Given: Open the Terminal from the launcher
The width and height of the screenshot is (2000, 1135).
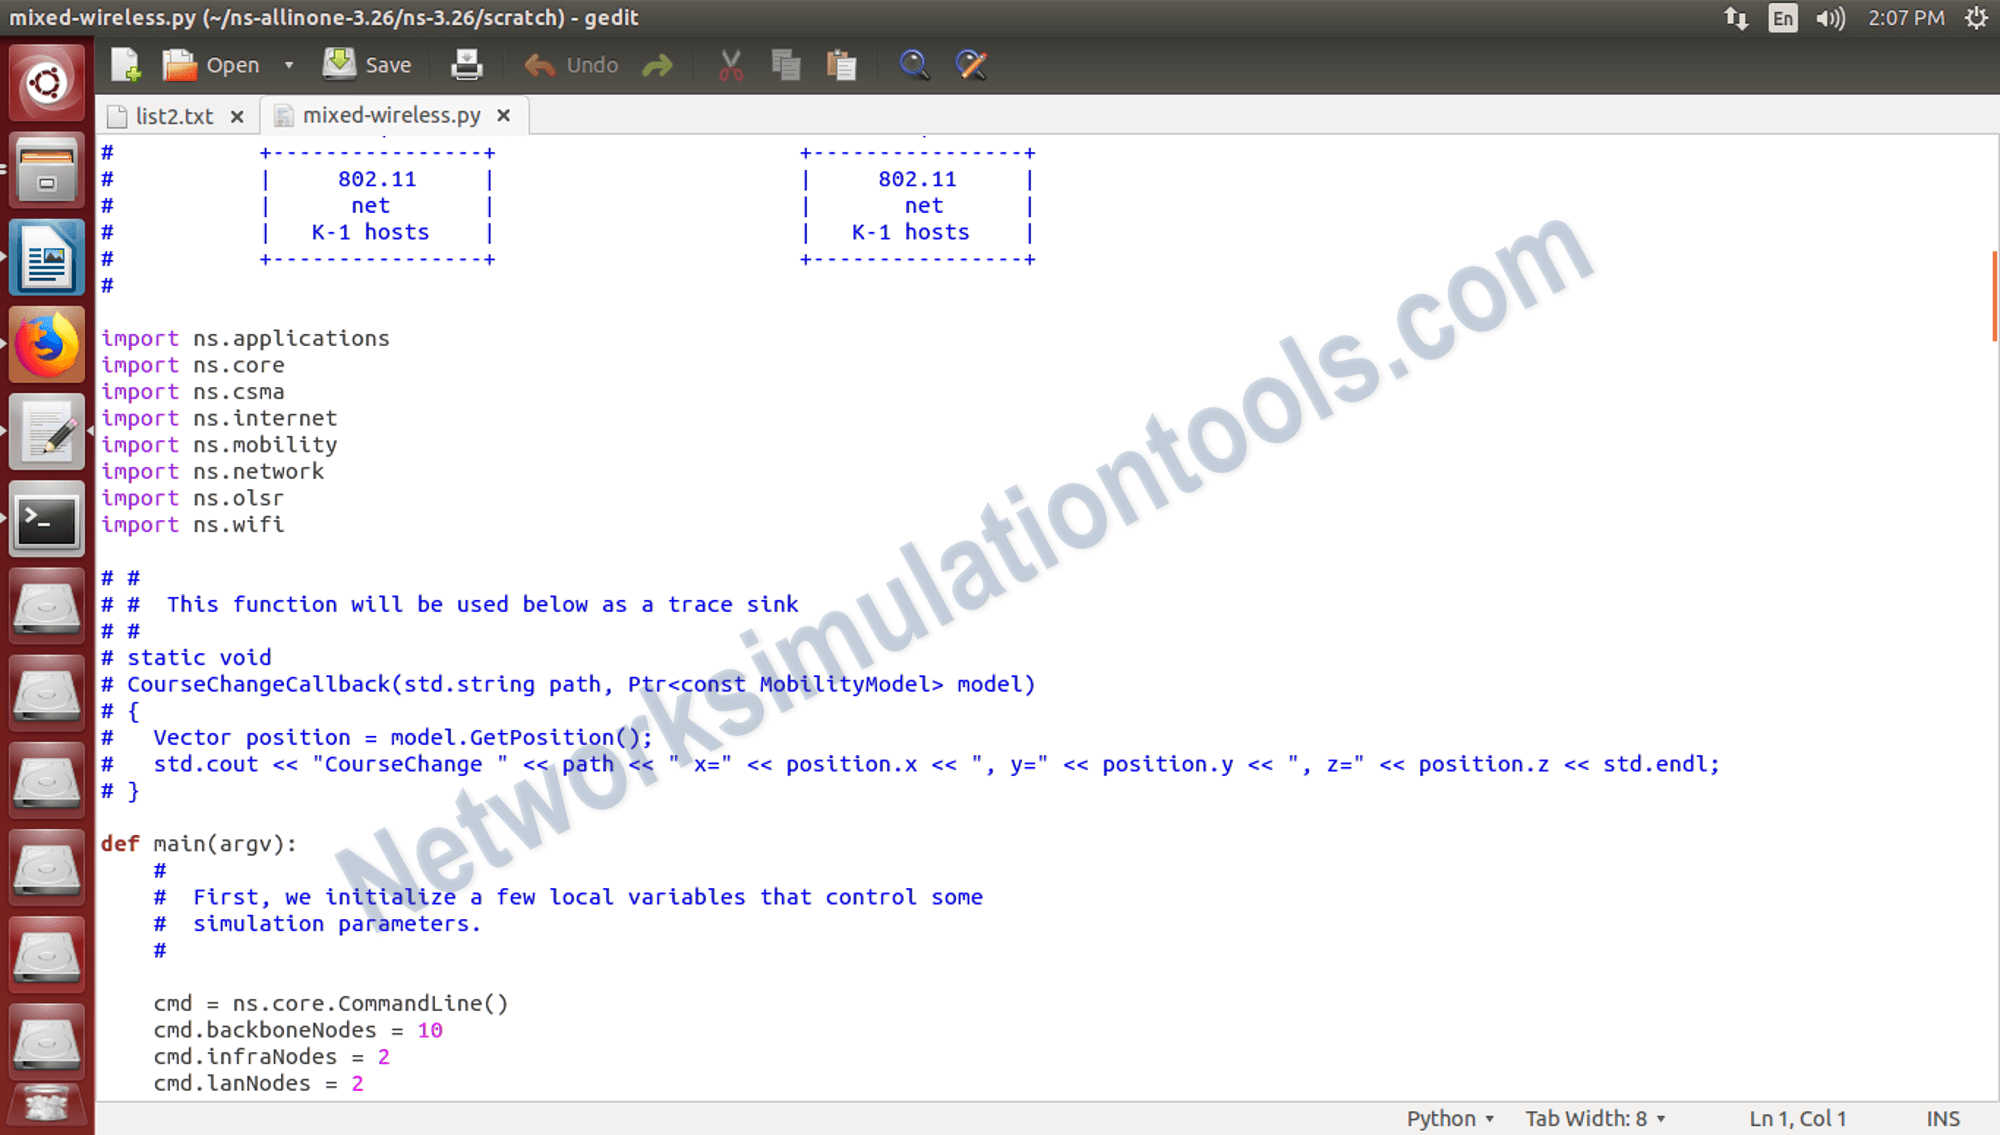Looking at the screenshot, I should (46, 519).
